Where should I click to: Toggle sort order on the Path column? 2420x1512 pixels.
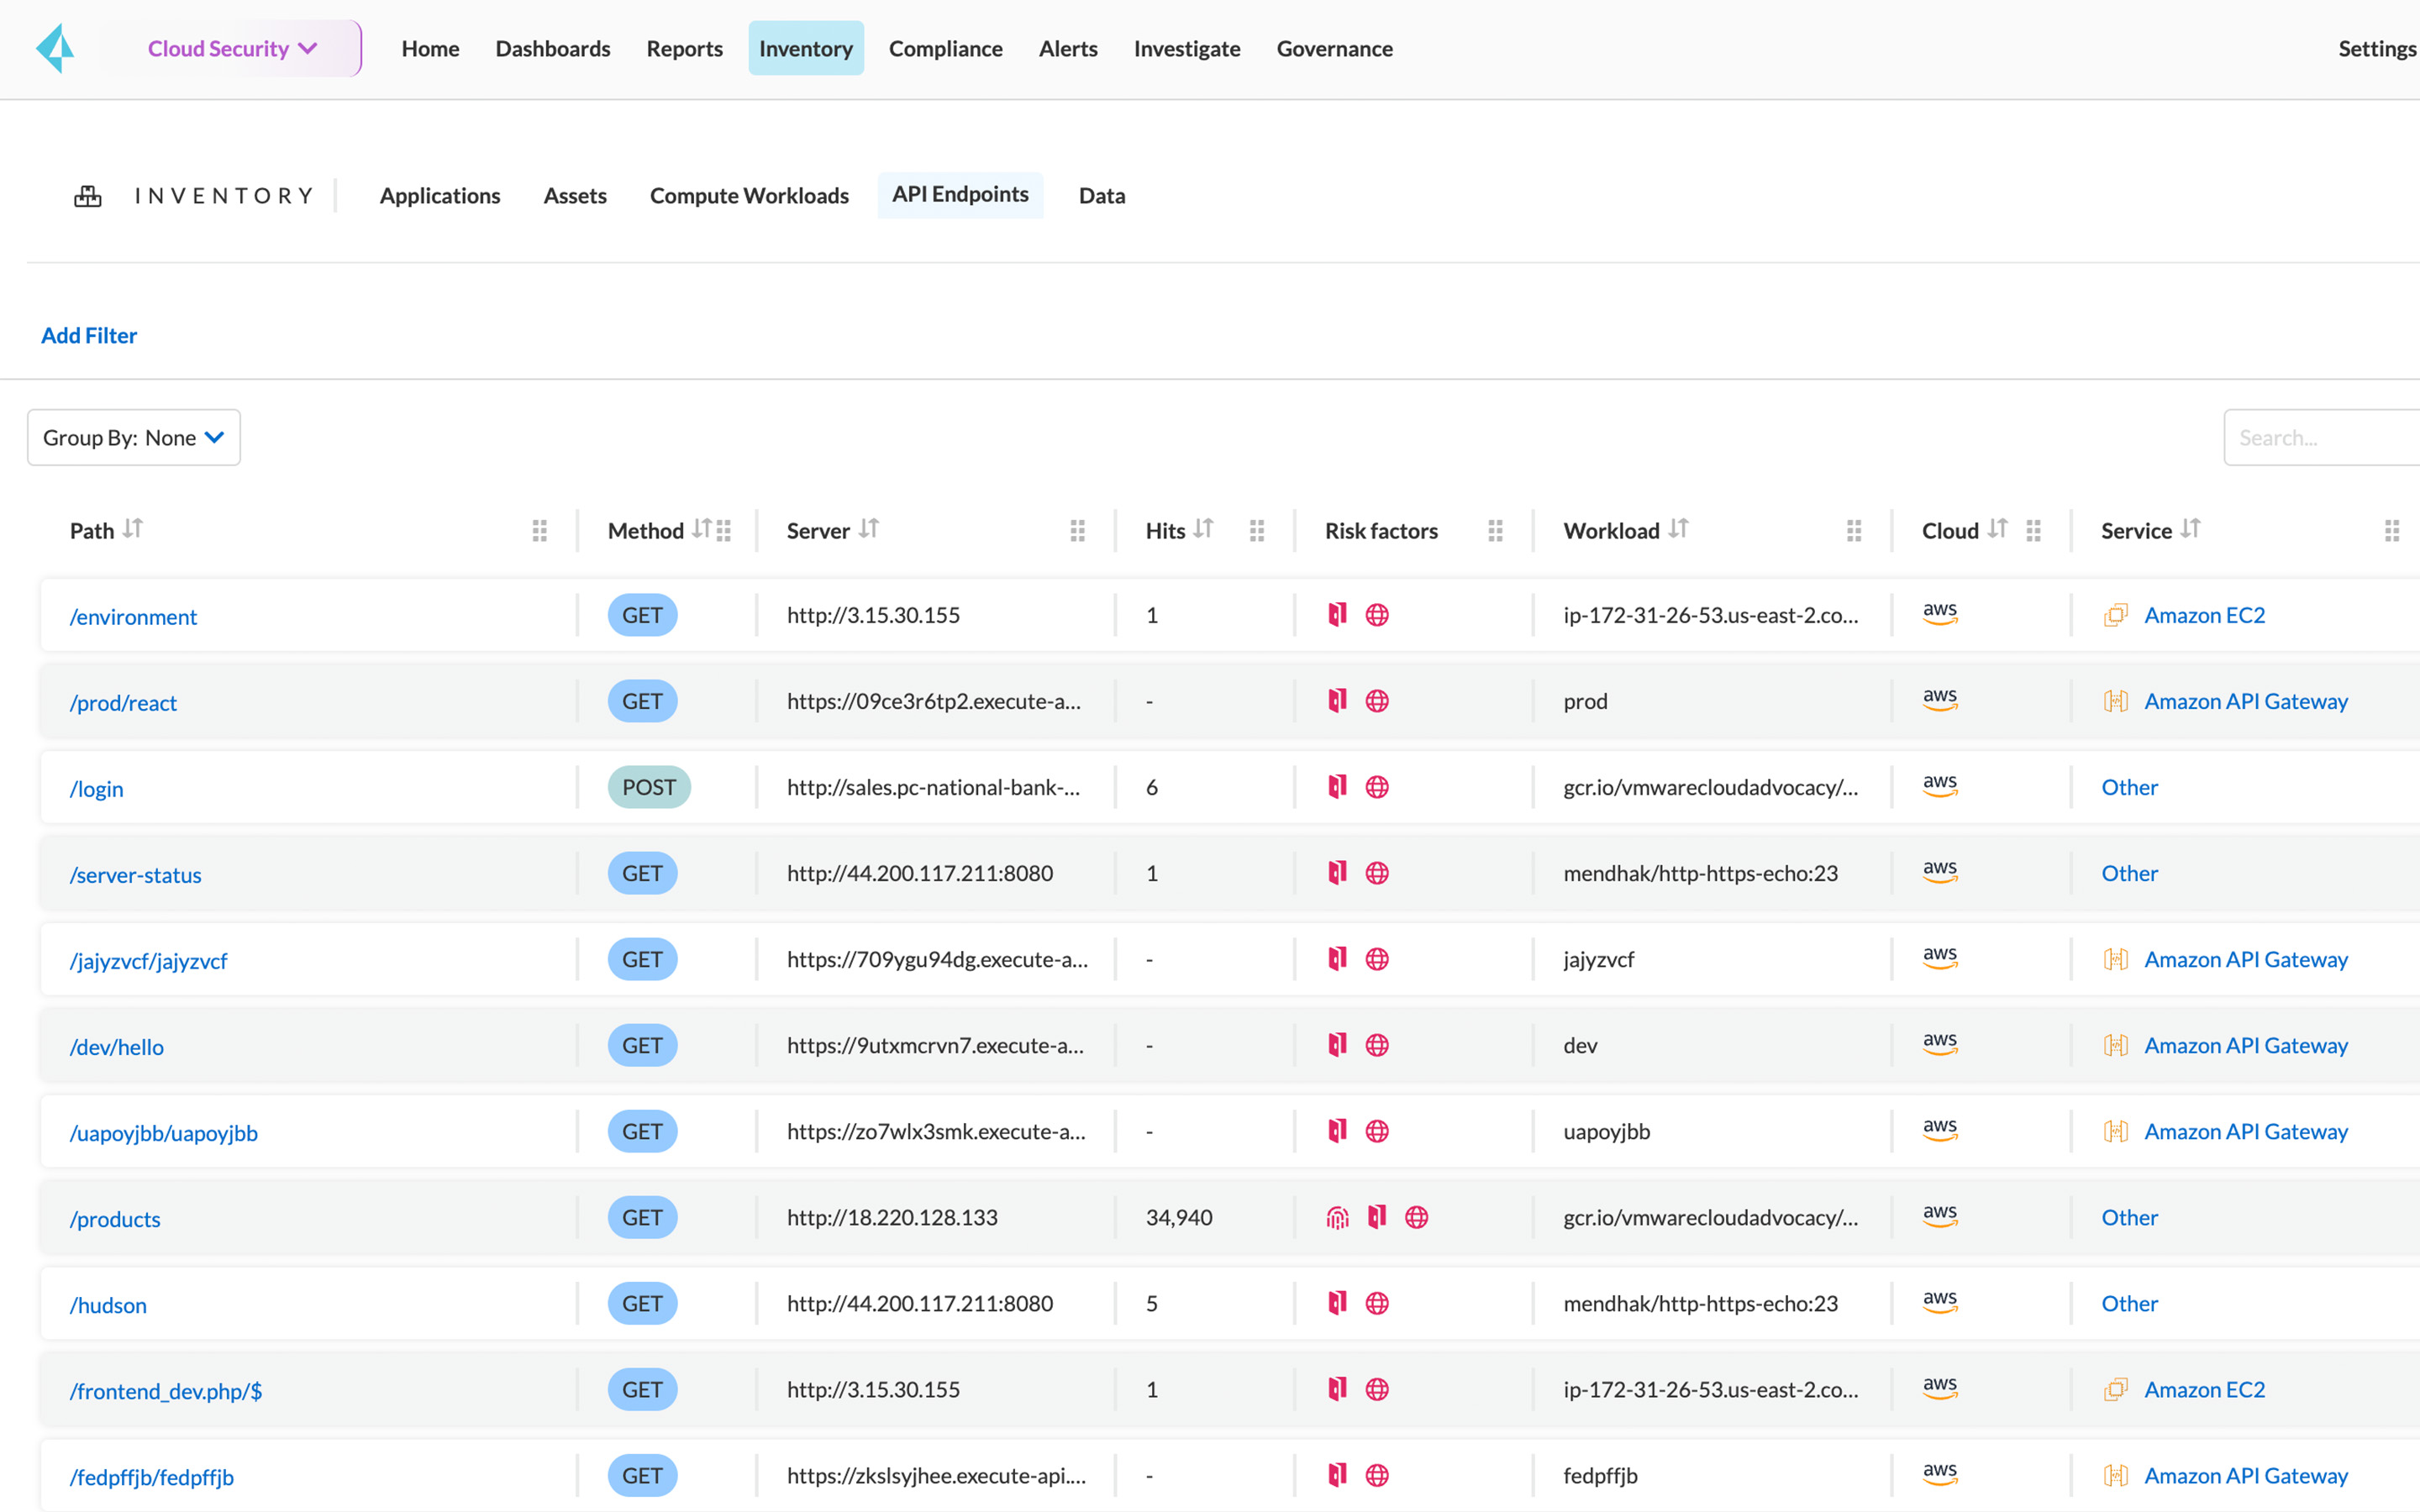tap(137, 530)
